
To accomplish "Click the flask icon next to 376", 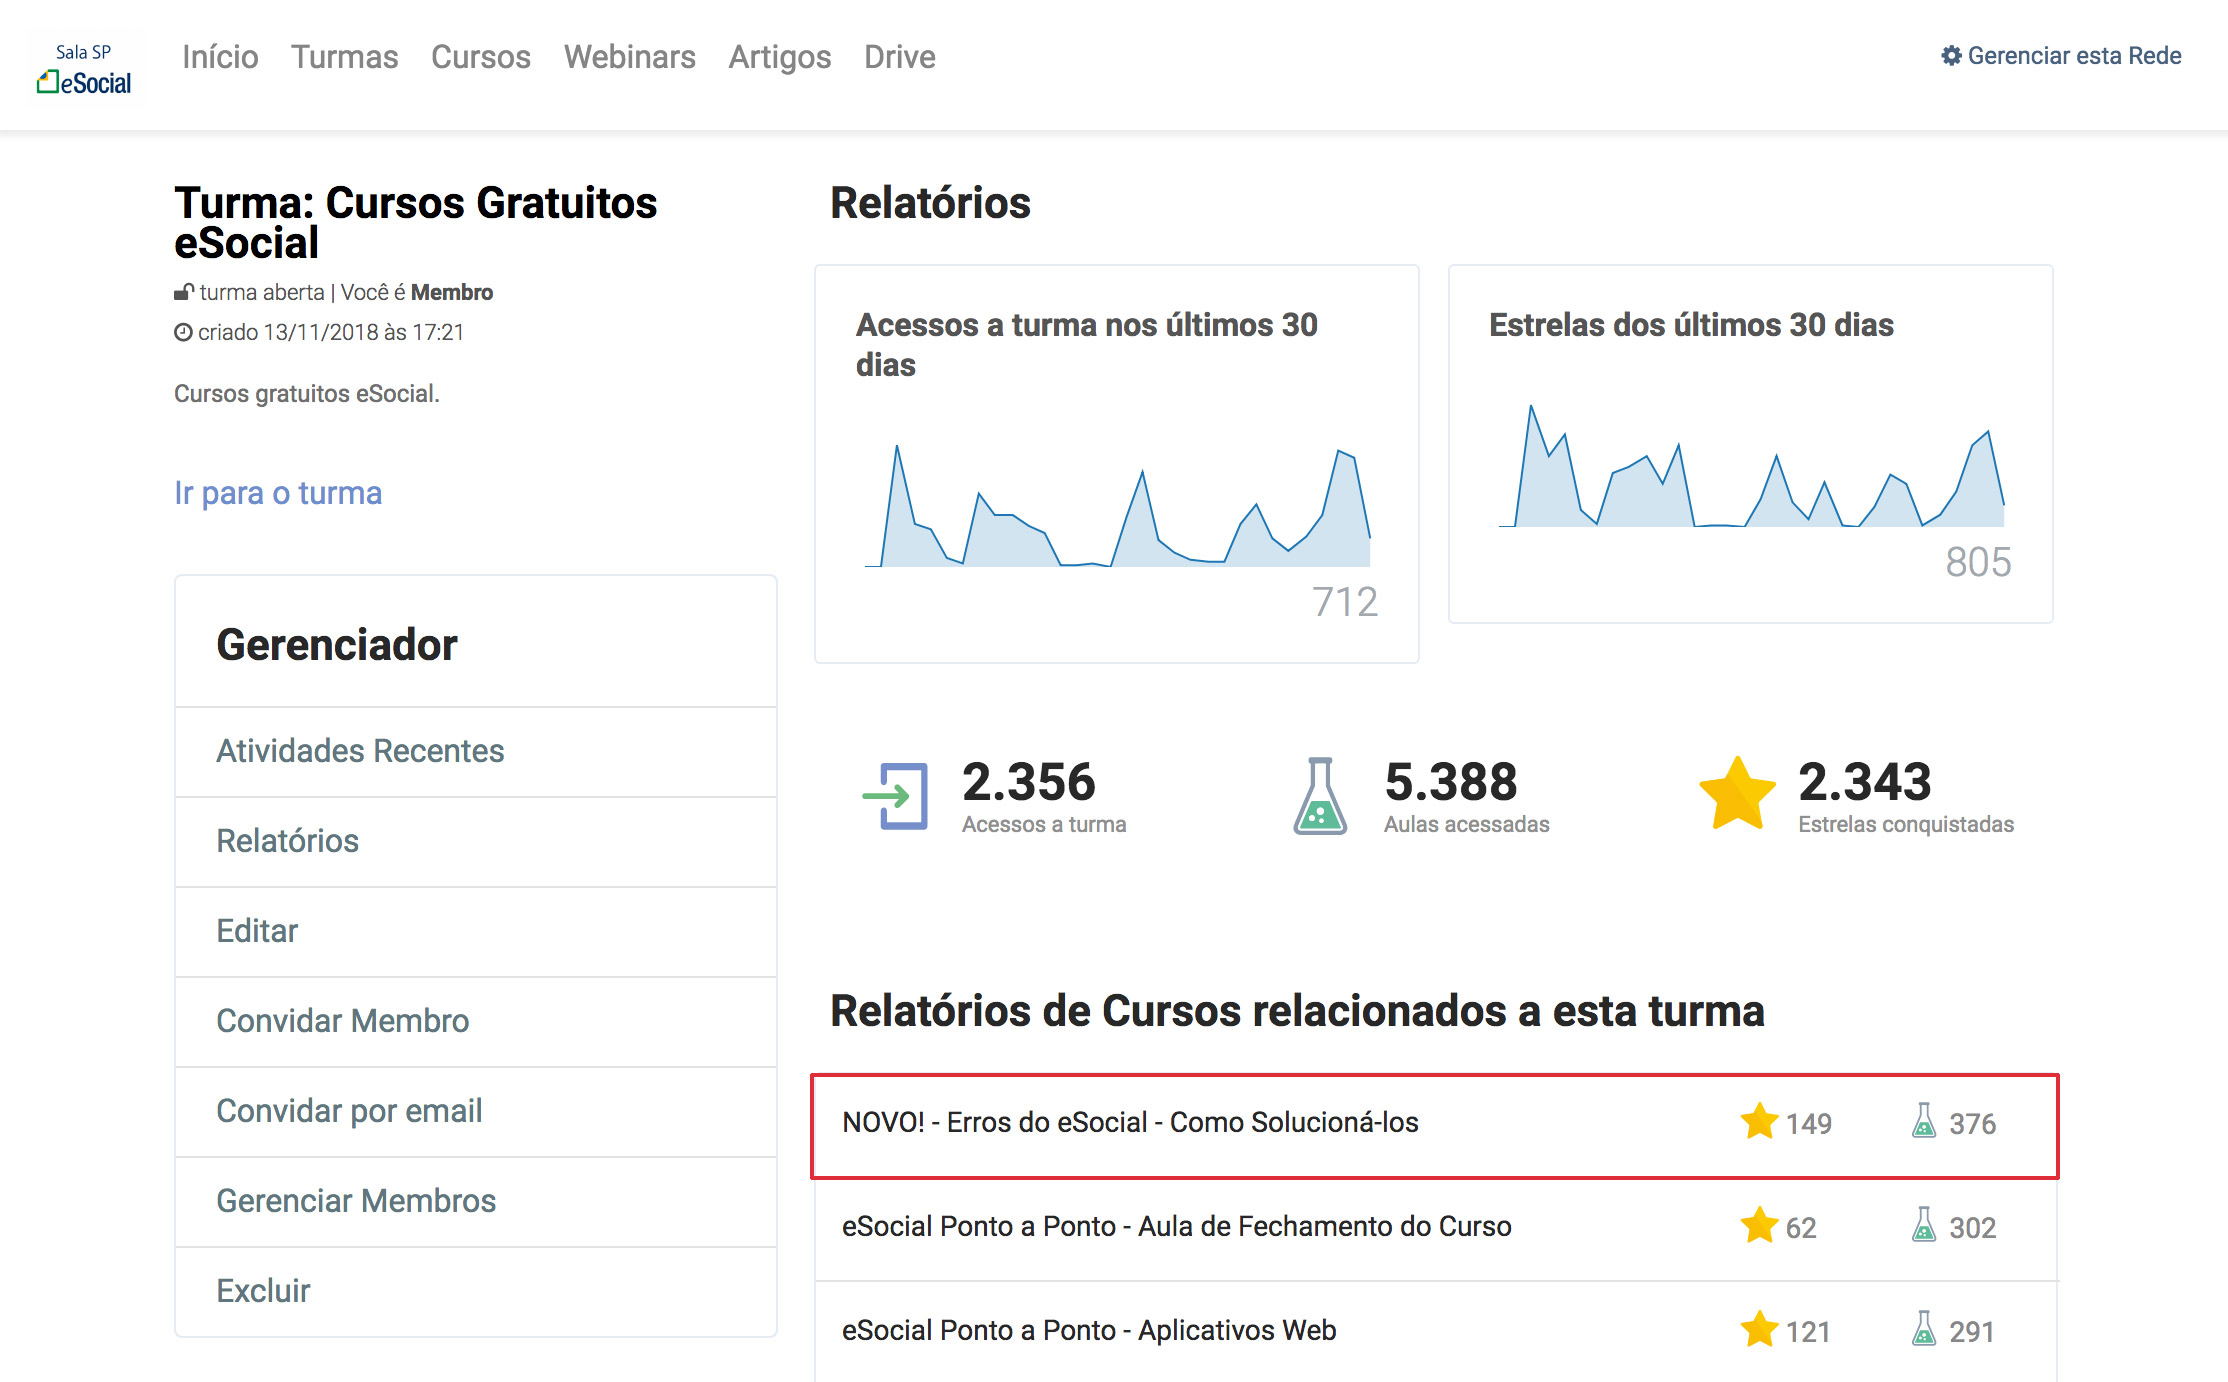I will pyautogui.click(x=1923, y=1122).
